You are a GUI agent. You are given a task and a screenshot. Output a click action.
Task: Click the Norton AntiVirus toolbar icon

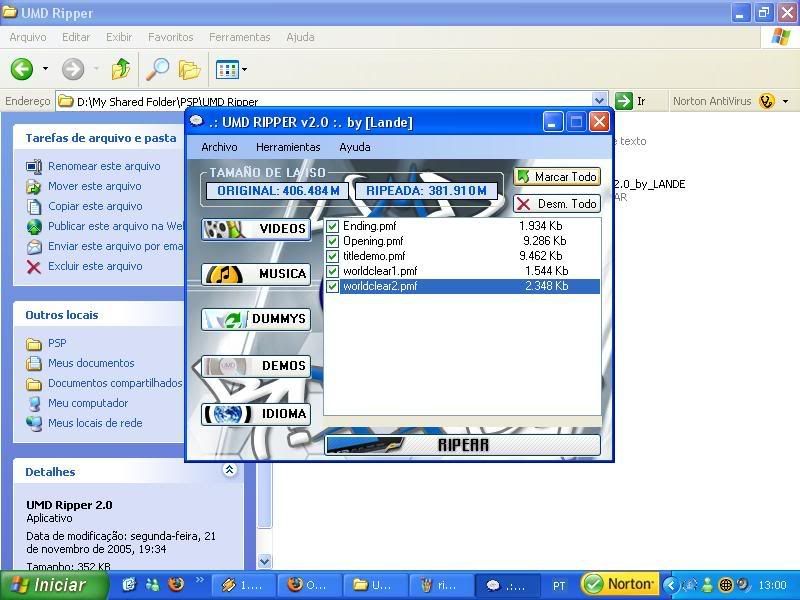tap(766, 101)
